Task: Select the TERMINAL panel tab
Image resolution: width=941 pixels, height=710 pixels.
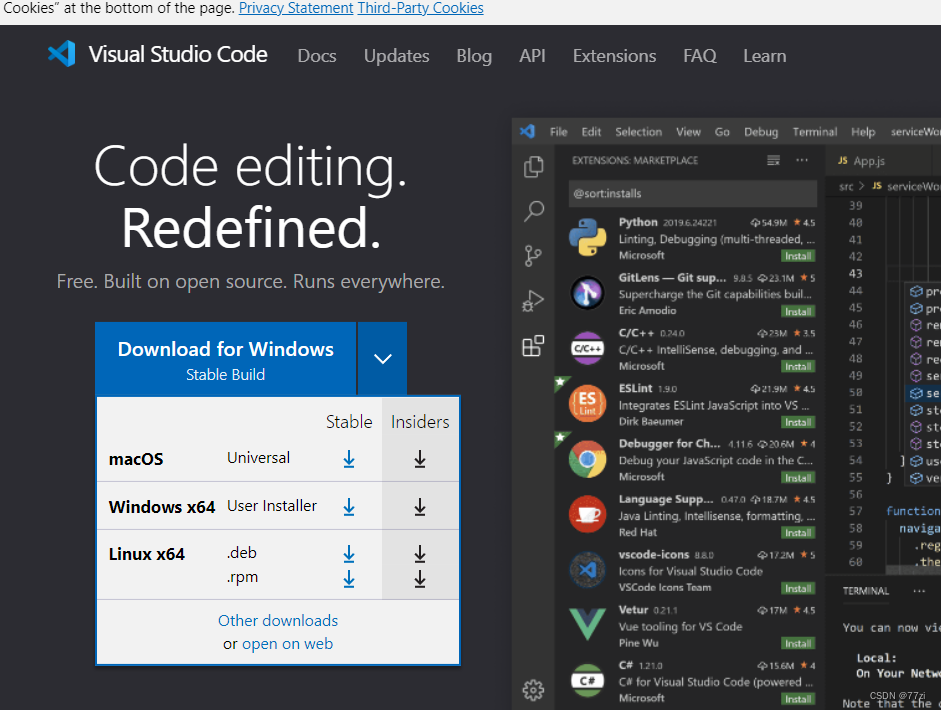Action: point(865,591)
